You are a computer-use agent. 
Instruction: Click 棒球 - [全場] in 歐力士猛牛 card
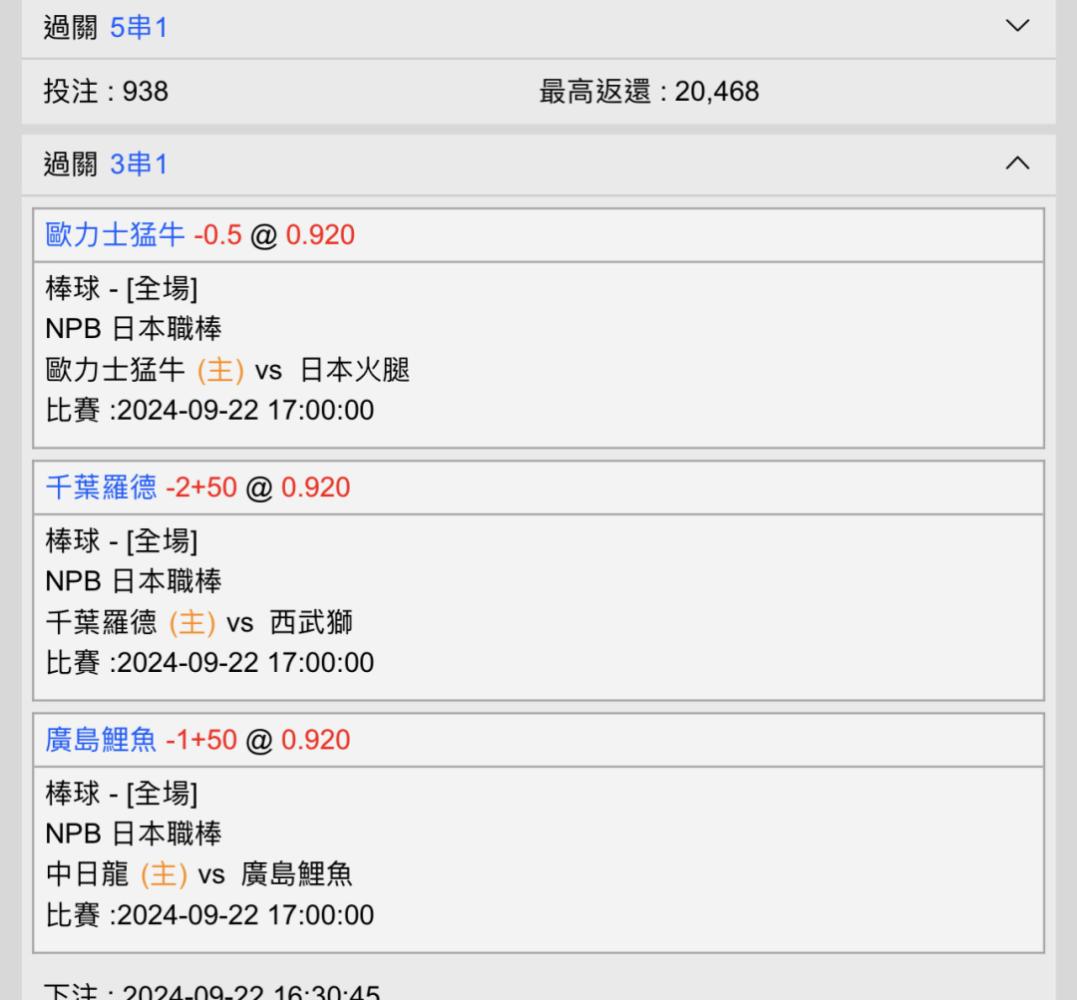(x=122, y=288)
